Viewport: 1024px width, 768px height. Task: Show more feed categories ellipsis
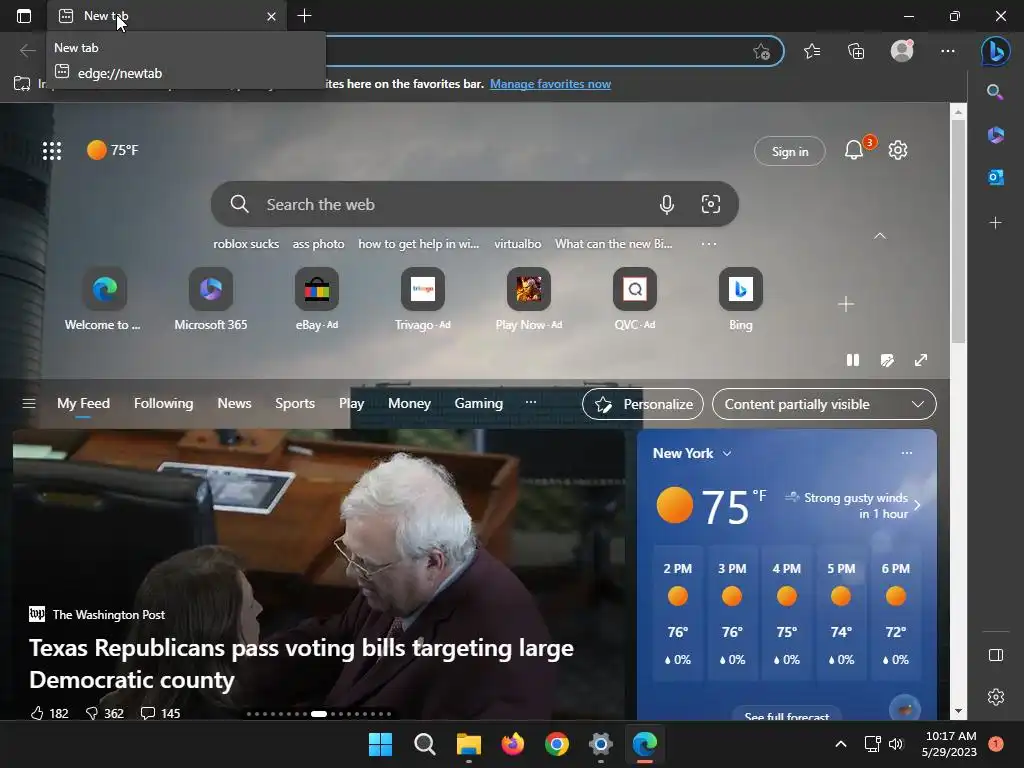click(531, 402)
